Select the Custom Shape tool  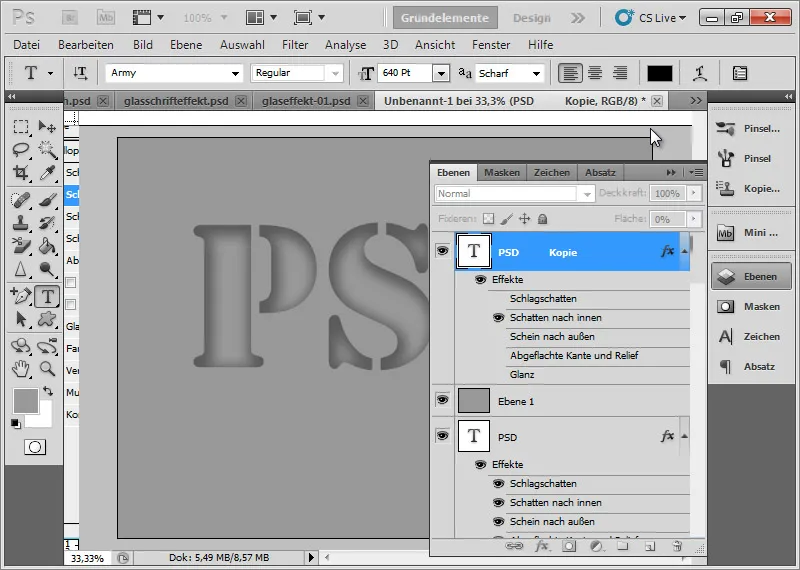47,319
